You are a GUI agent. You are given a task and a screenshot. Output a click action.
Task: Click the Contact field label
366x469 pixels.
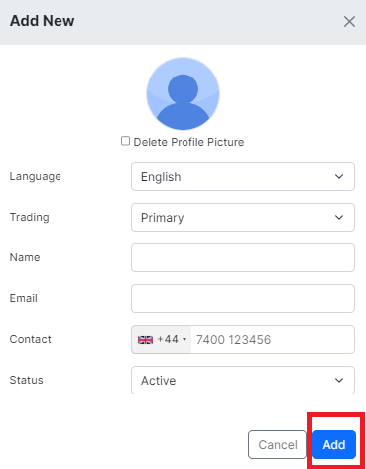[x=31, y=339]
